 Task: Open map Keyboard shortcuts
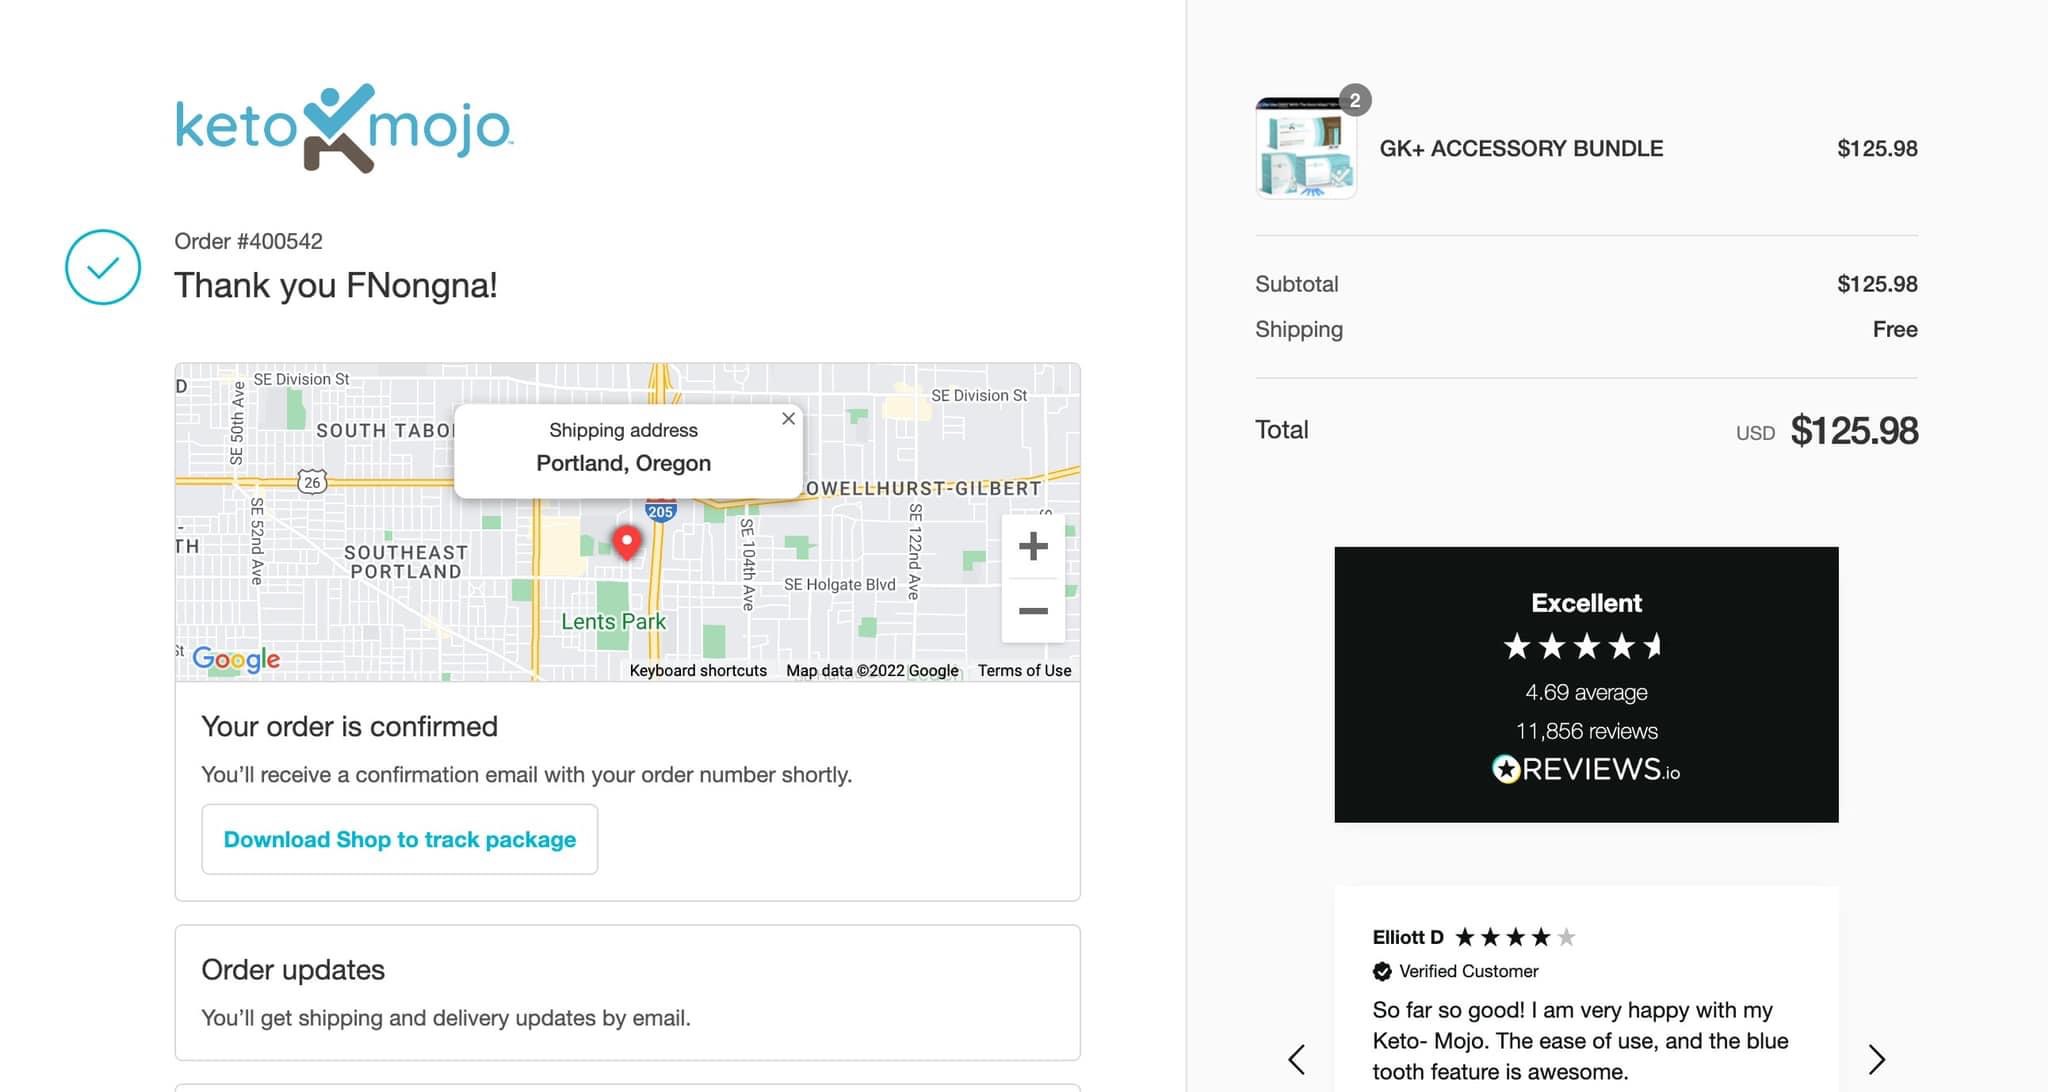pos(698,670)
